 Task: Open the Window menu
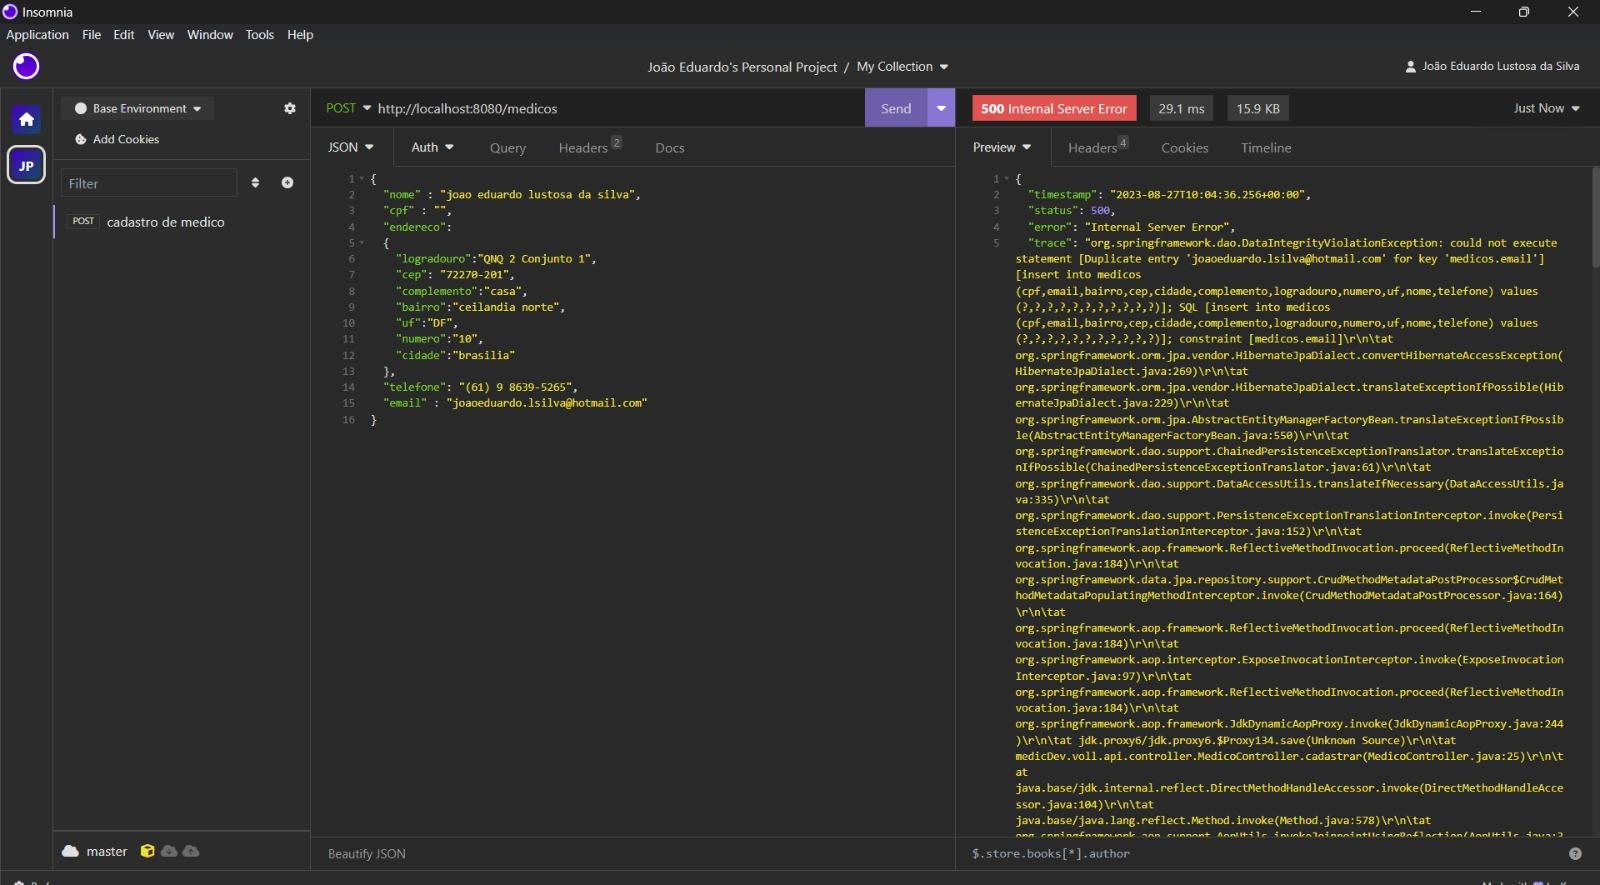click(x=210, y=35)
